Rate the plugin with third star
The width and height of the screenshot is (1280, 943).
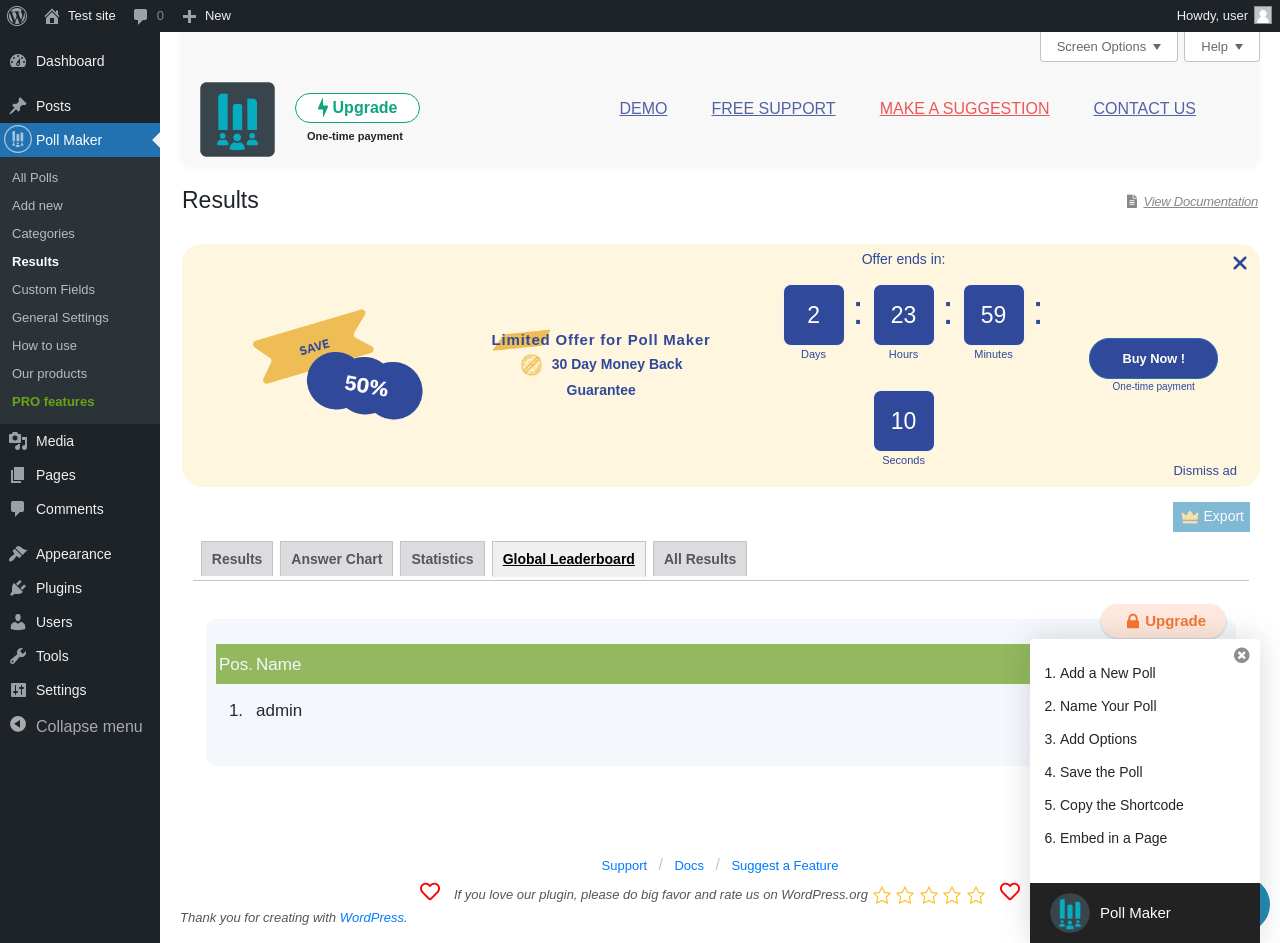click(929, 895)
